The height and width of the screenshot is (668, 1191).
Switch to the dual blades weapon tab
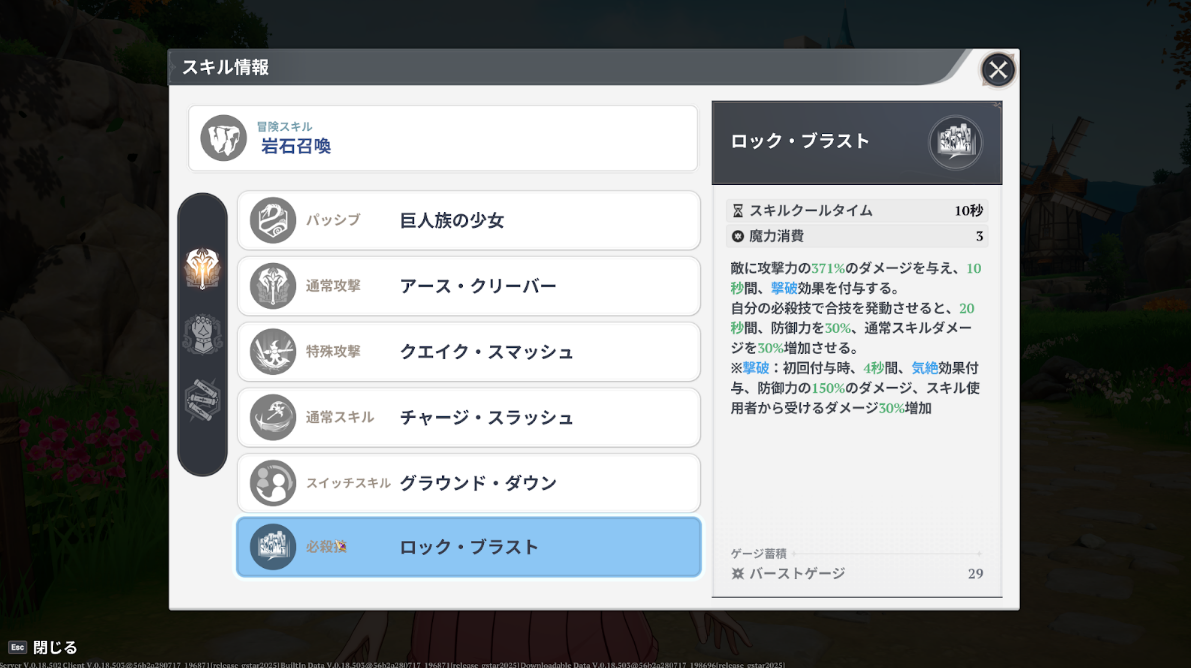point(202,396)
